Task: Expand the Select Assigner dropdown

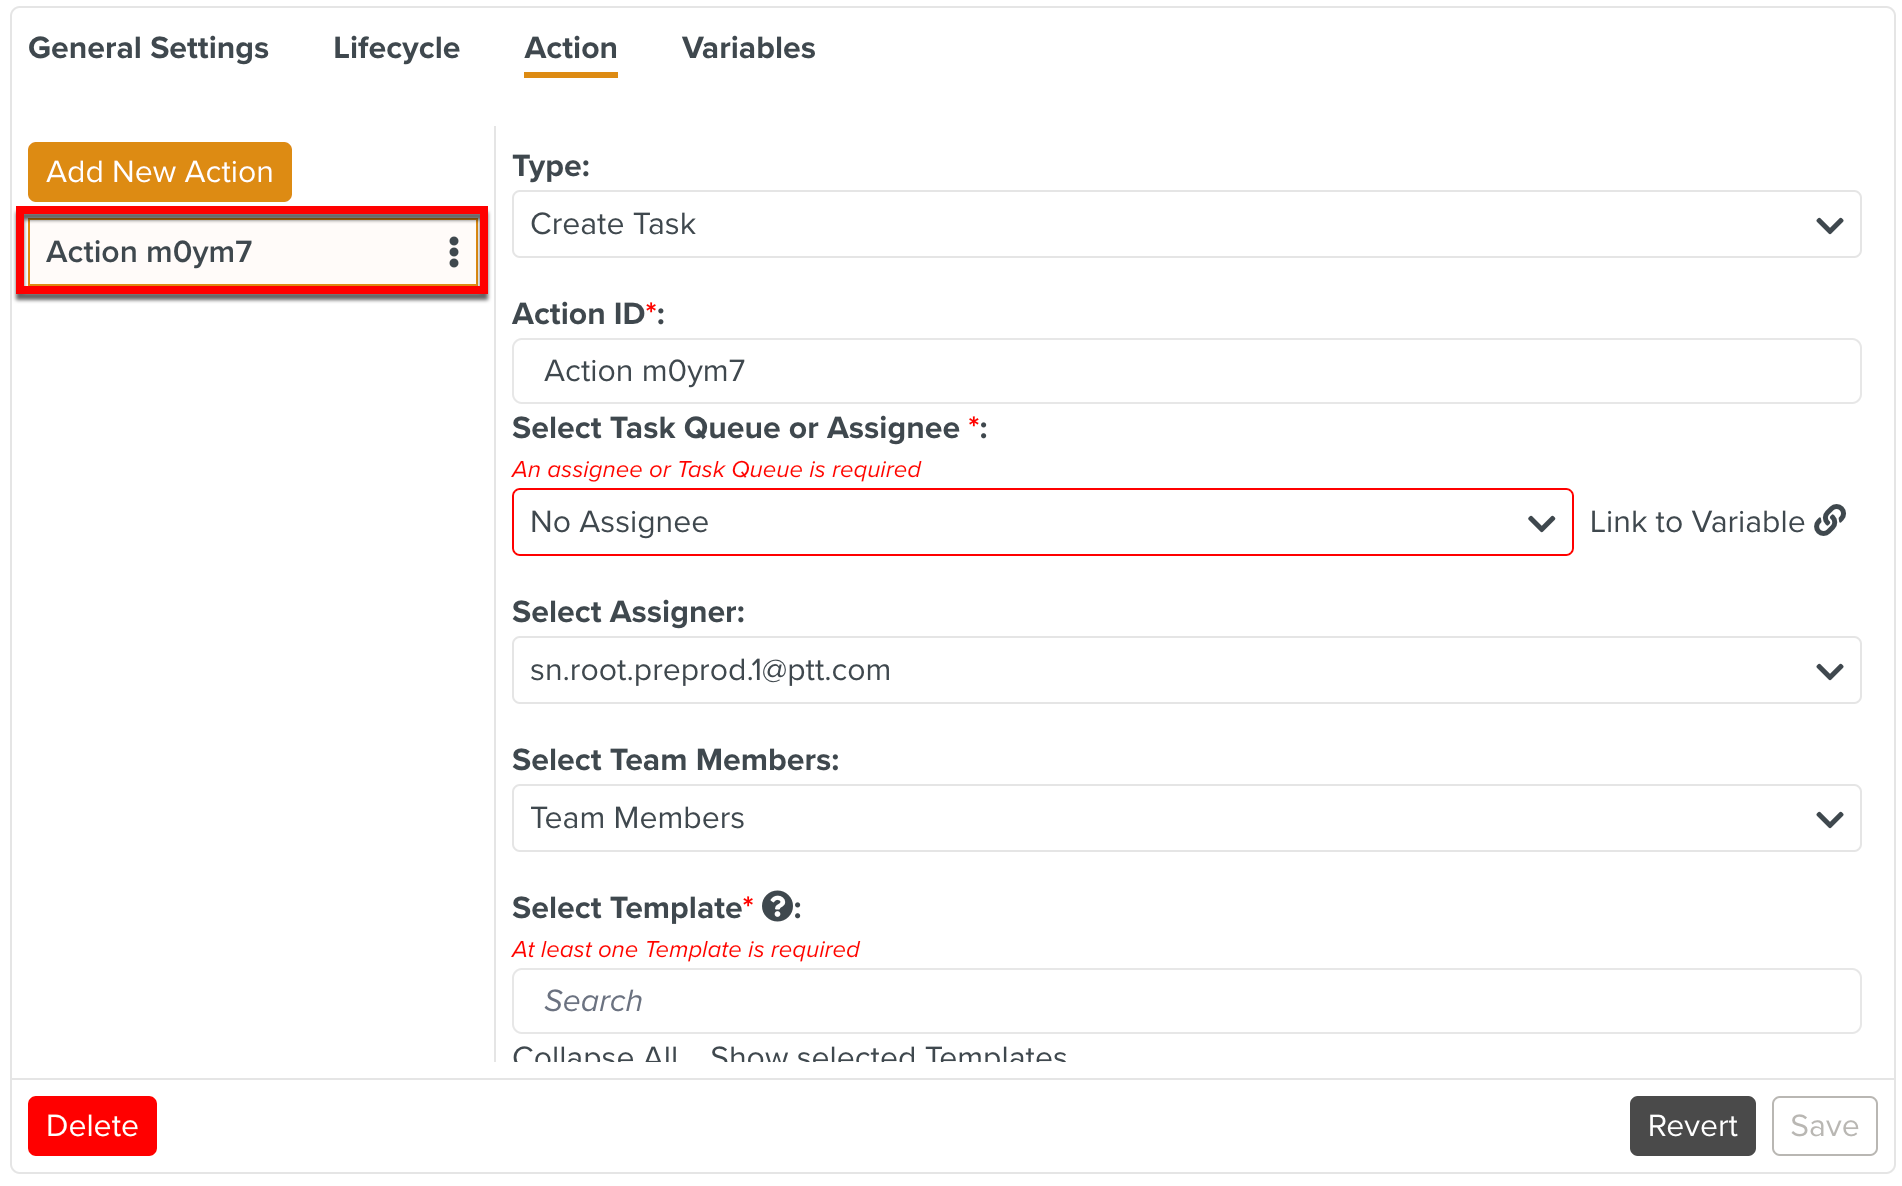Action: point(1185,670)
